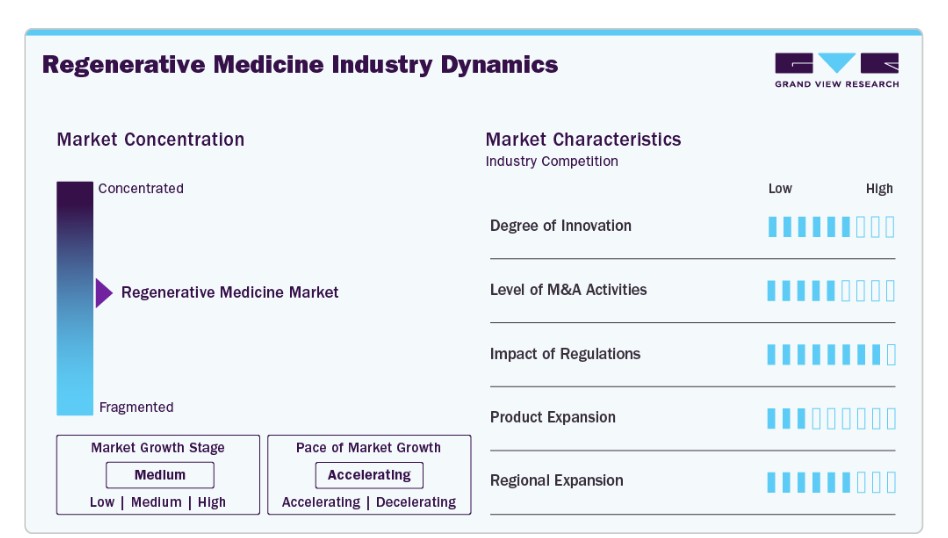Click the Grand View Research logo
Screen dimensions: 948x538
tap(837, 70)
